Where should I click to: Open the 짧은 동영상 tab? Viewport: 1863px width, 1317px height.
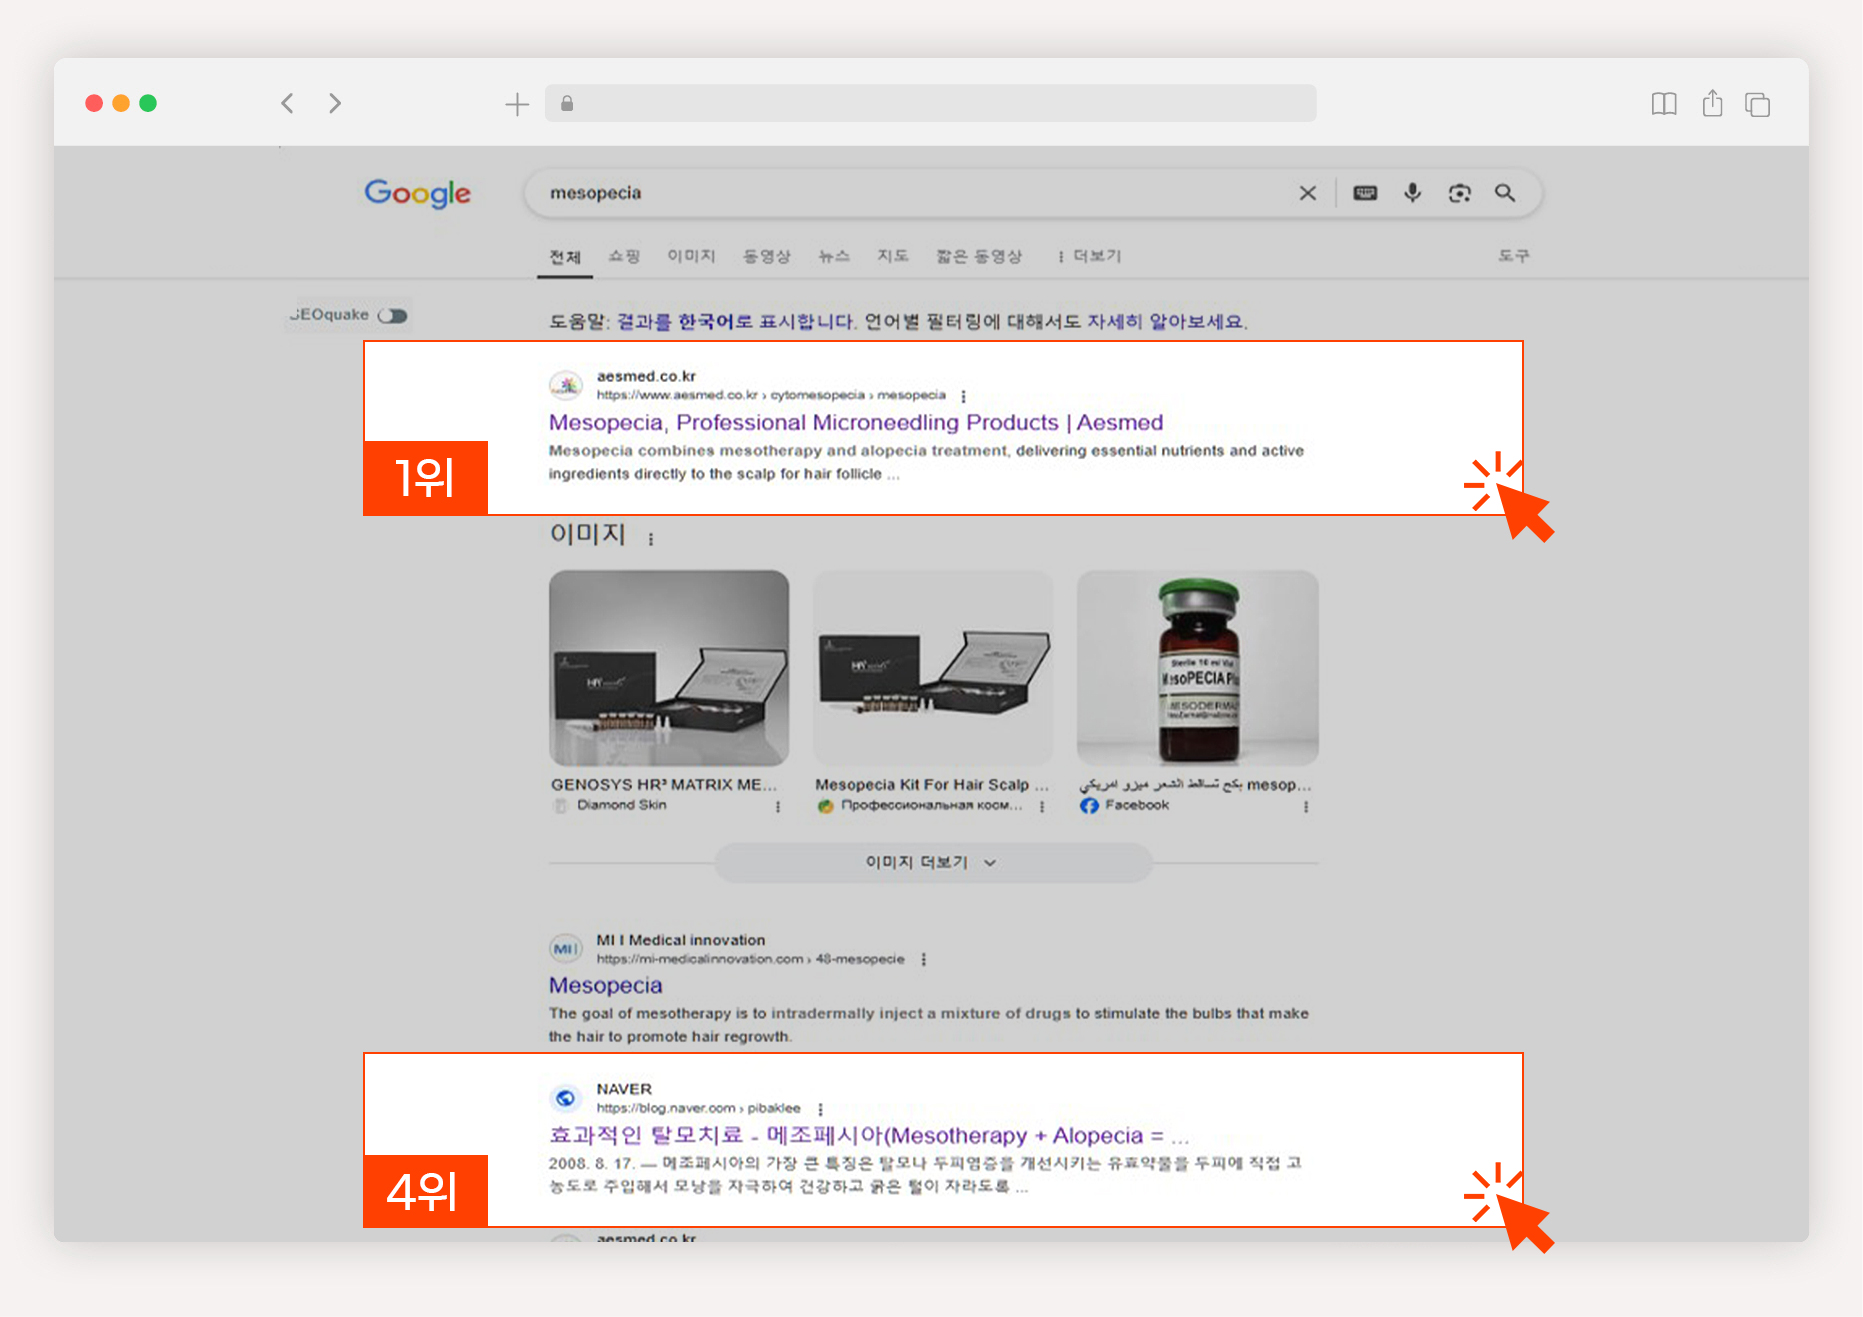978,256
